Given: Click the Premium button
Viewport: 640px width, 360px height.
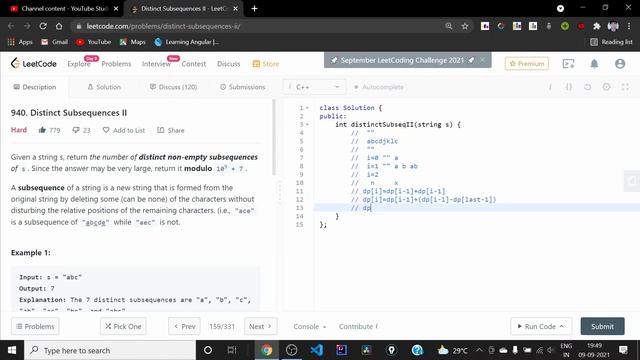Looking at the screenshot, I should point(527,64).
